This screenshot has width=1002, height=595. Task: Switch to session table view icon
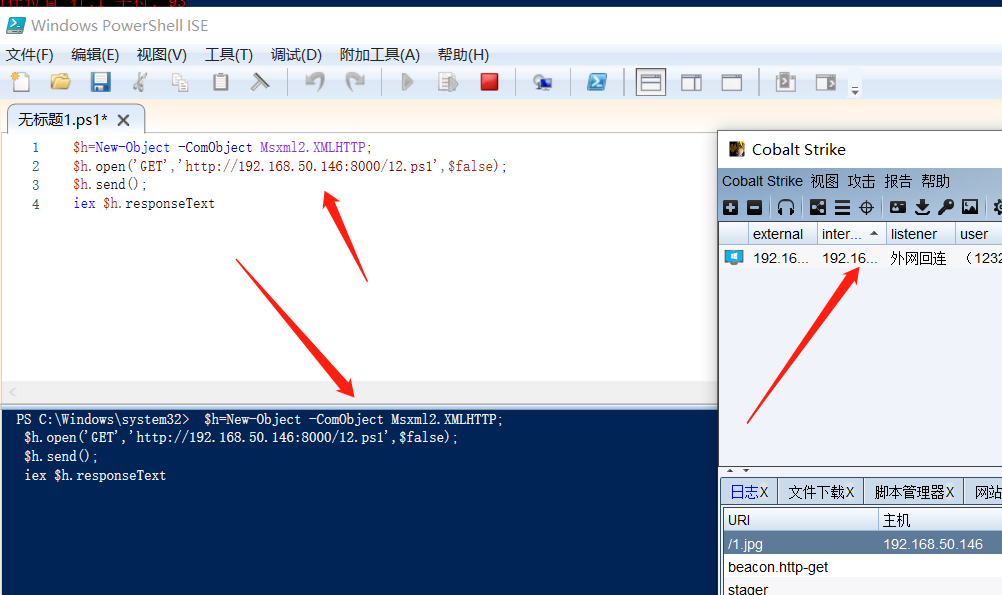point(842,207)
